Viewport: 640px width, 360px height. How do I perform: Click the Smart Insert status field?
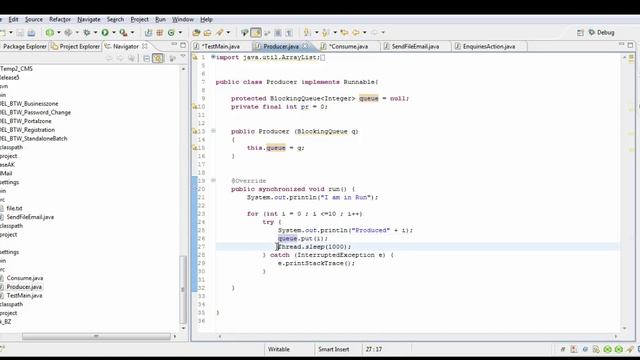coord(333,349)
